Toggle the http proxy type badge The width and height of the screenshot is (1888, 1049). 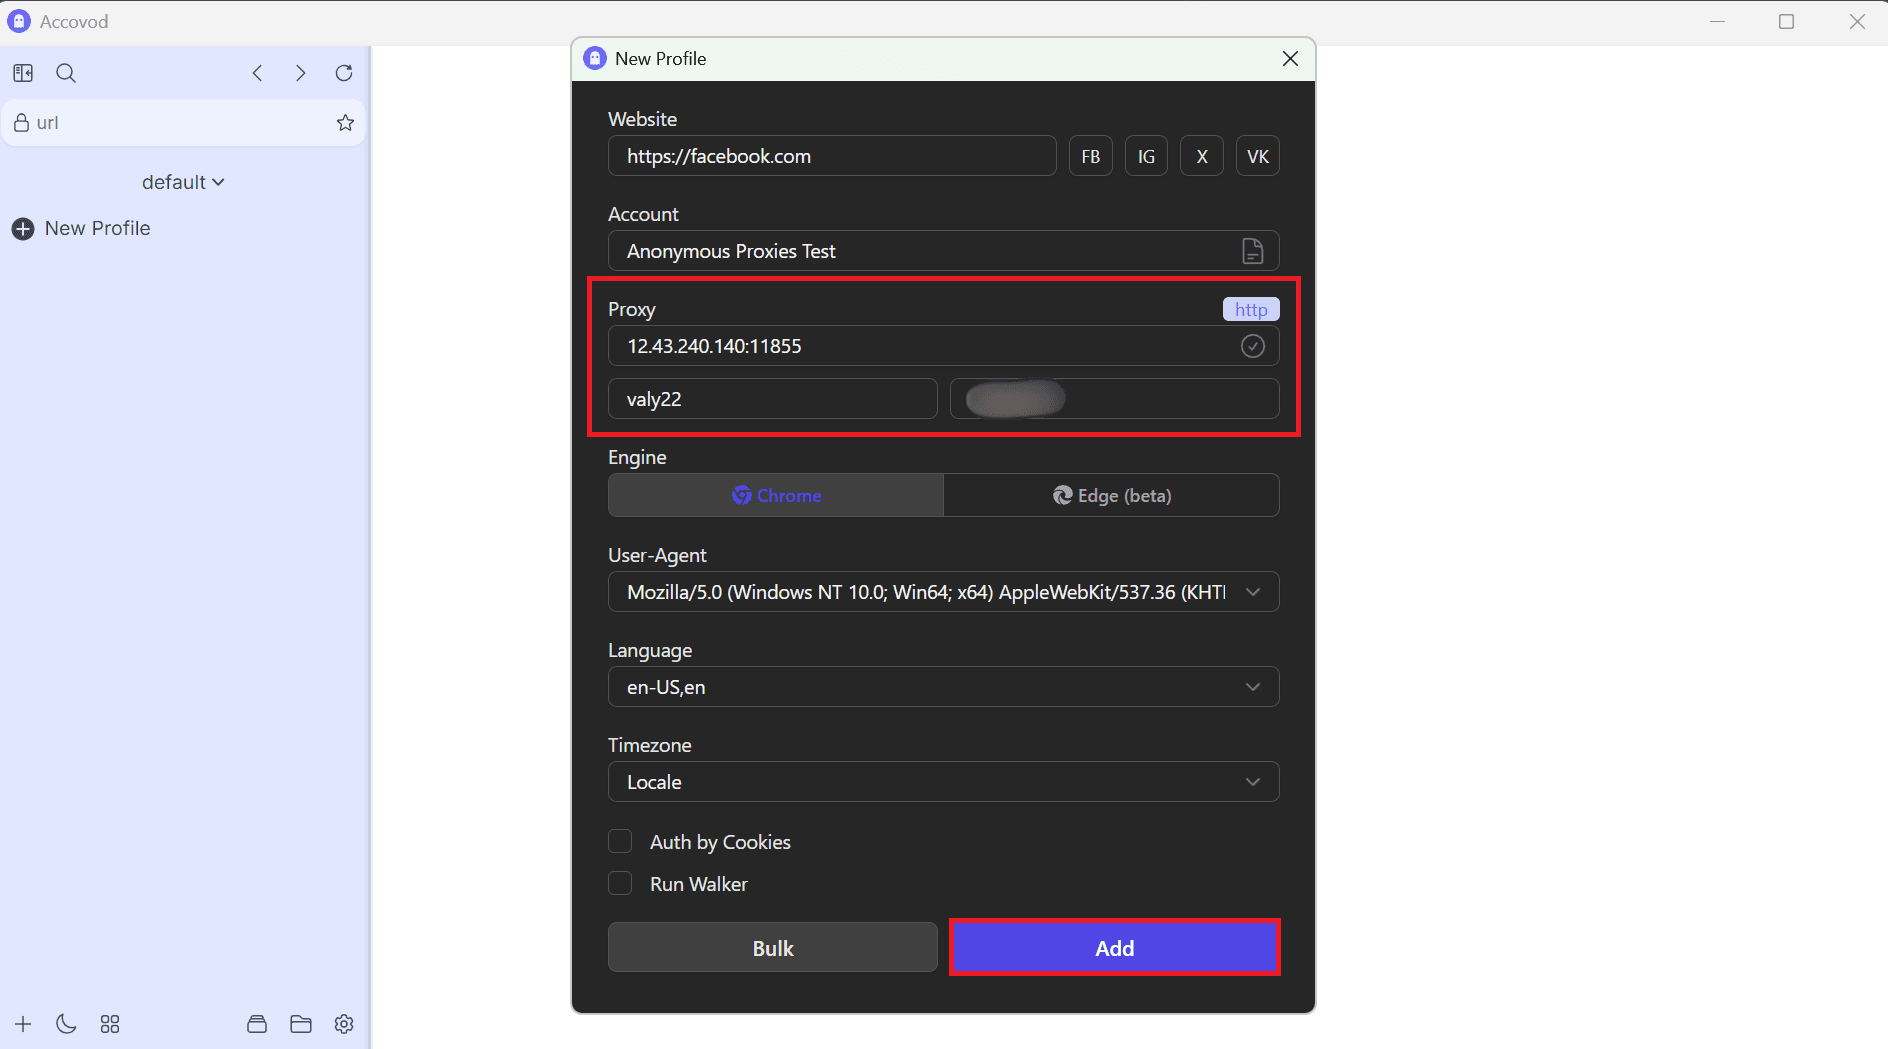coord(1251,309)
